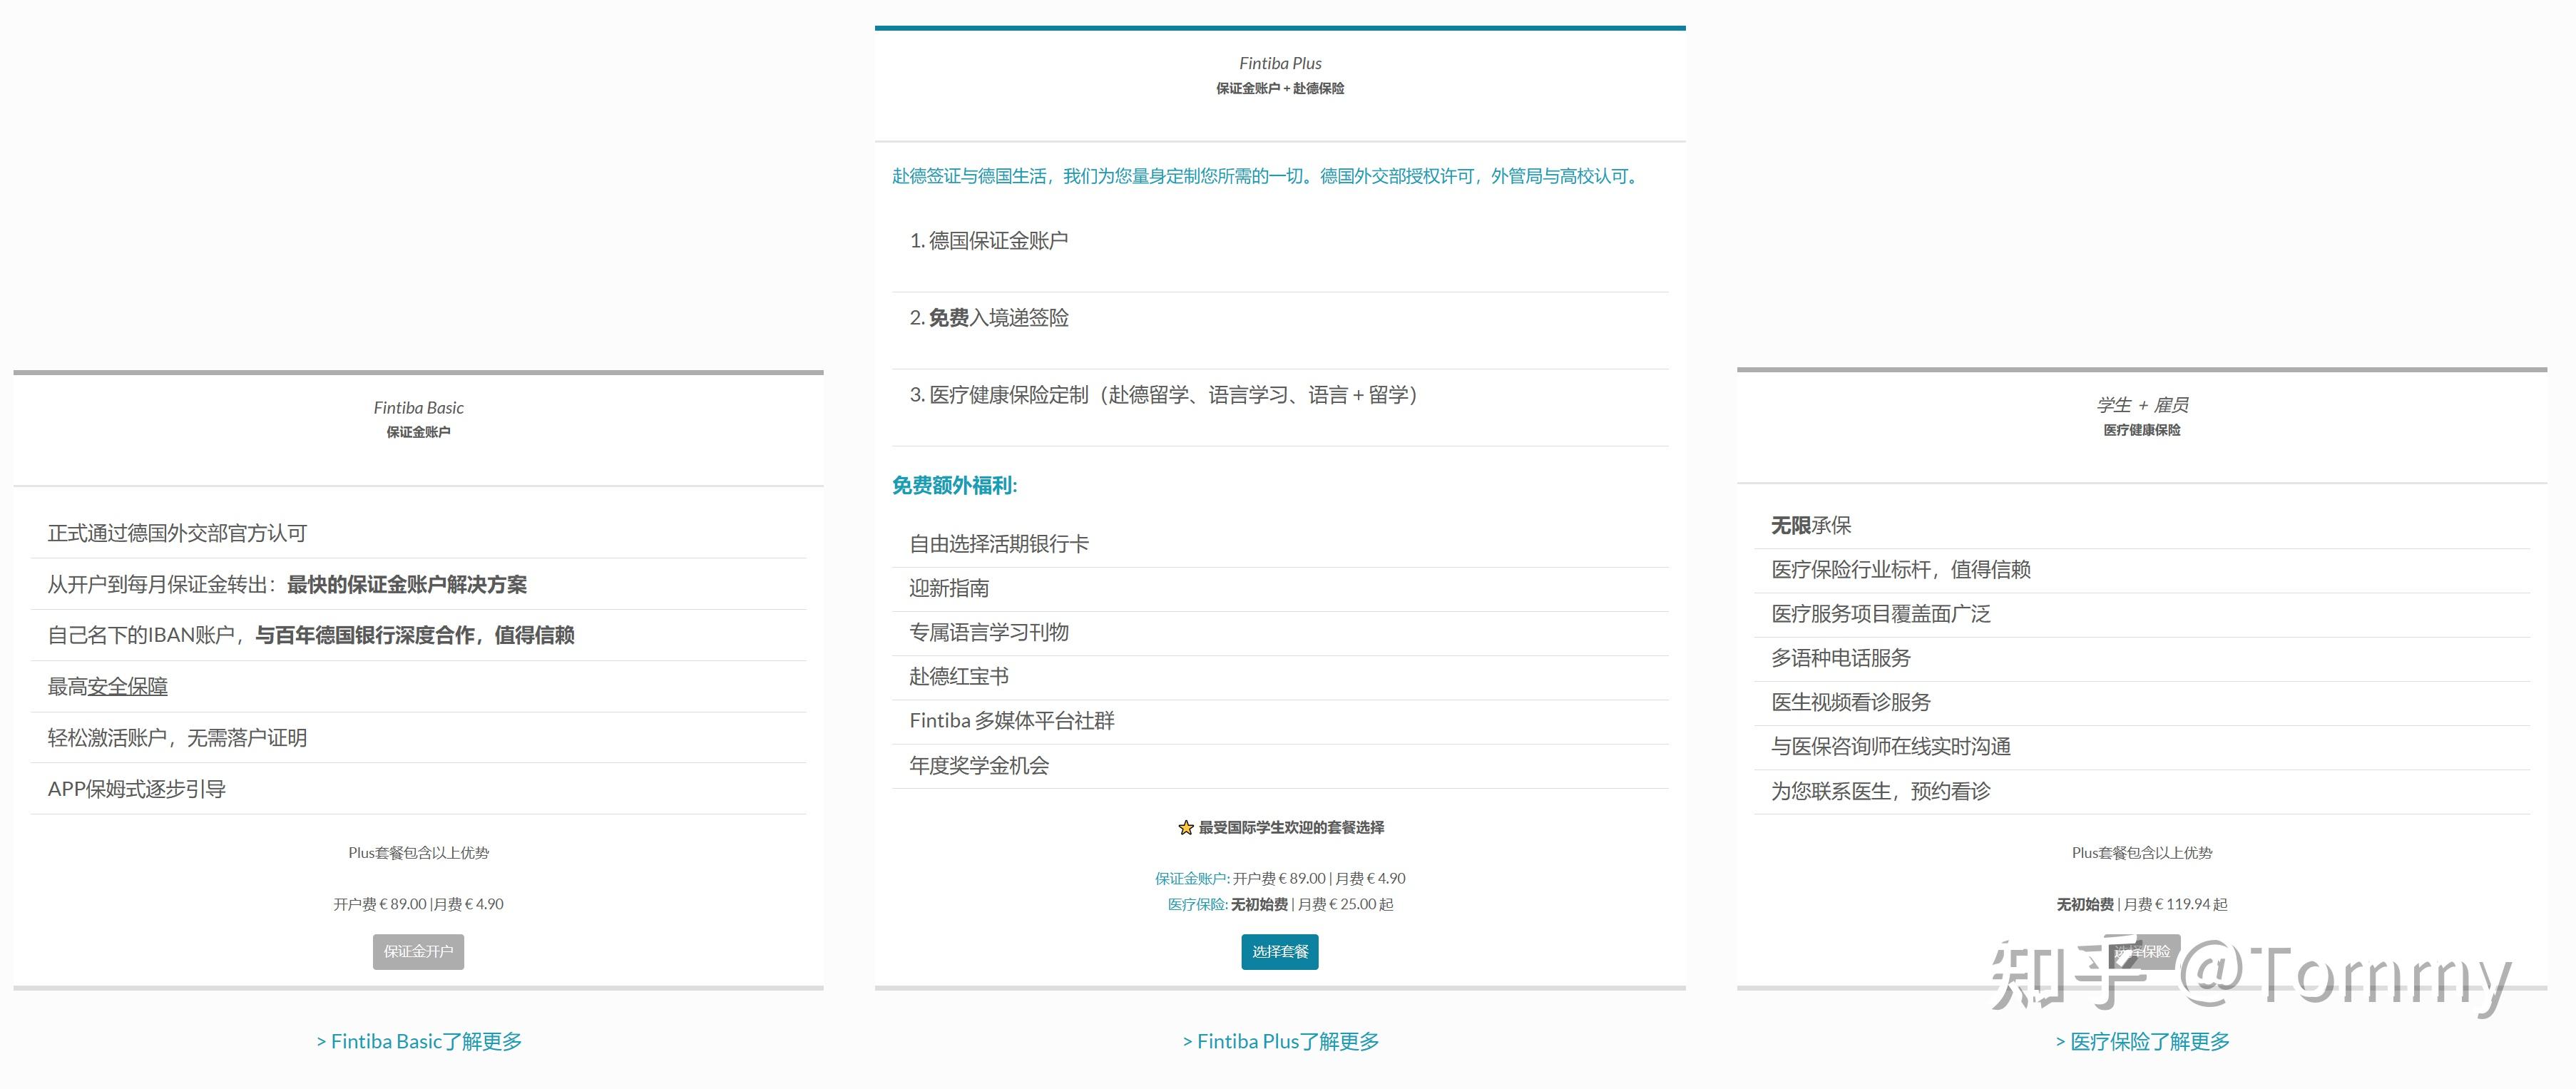Open the Fintiba Plus了解更多 link

1280,1041
